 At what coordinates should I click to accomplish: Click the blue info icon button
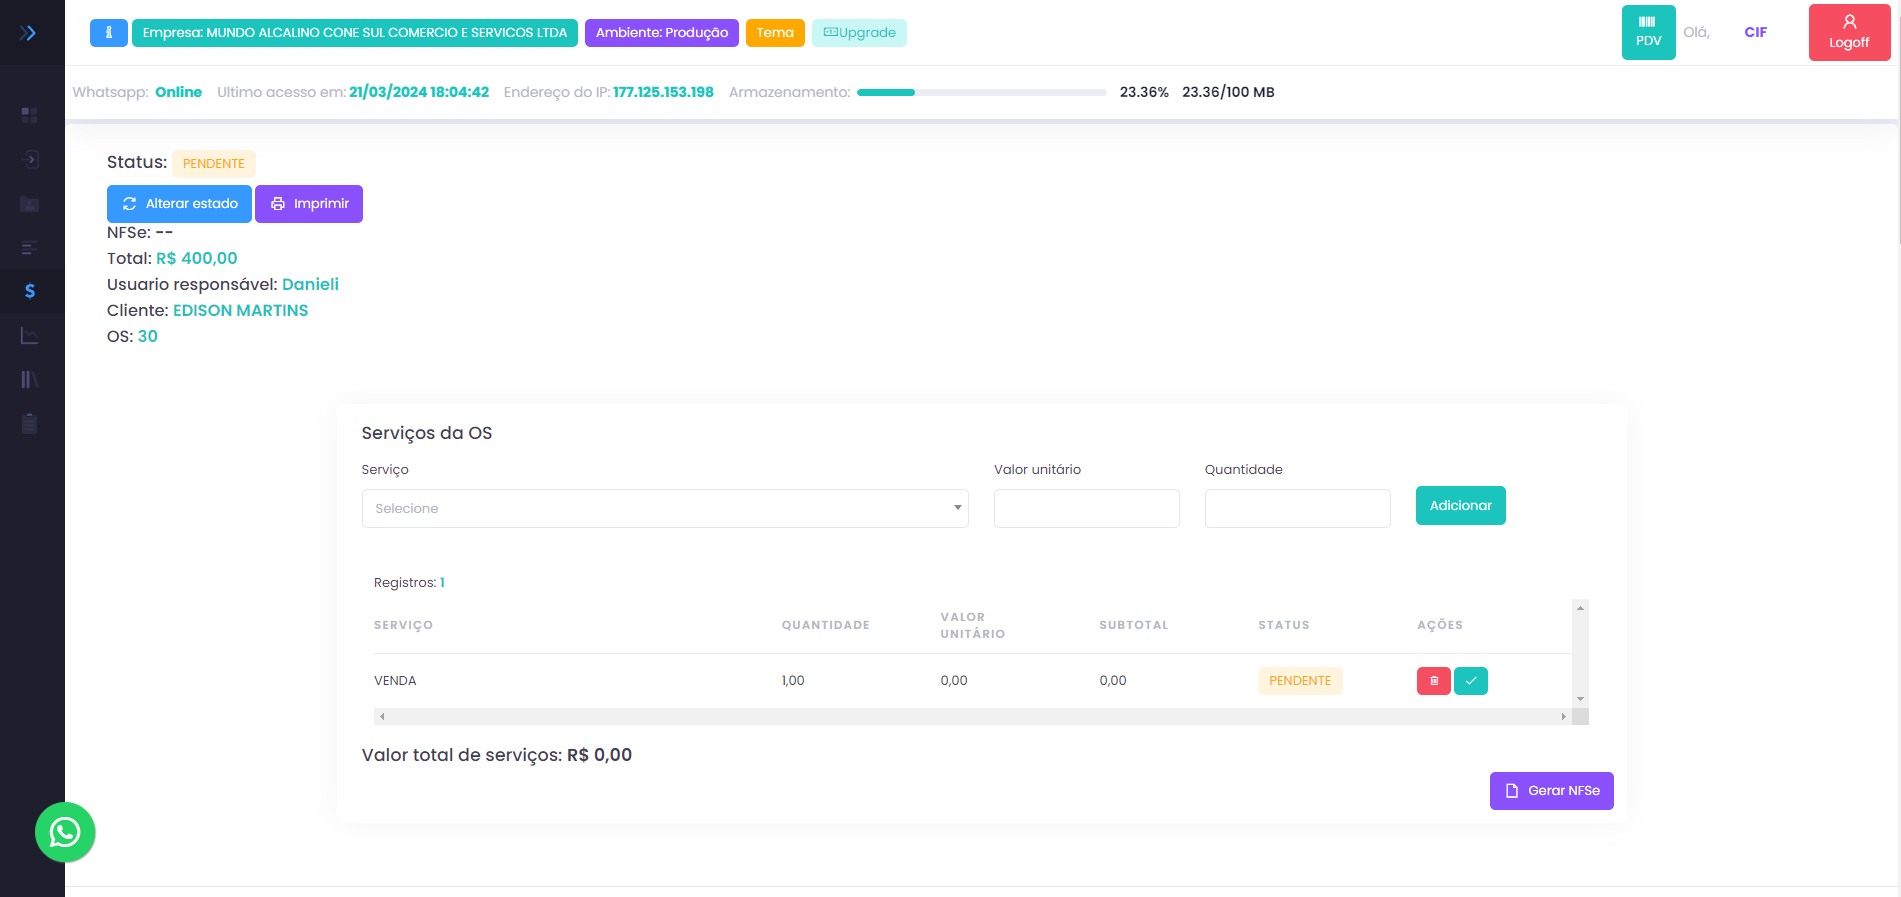108,33
